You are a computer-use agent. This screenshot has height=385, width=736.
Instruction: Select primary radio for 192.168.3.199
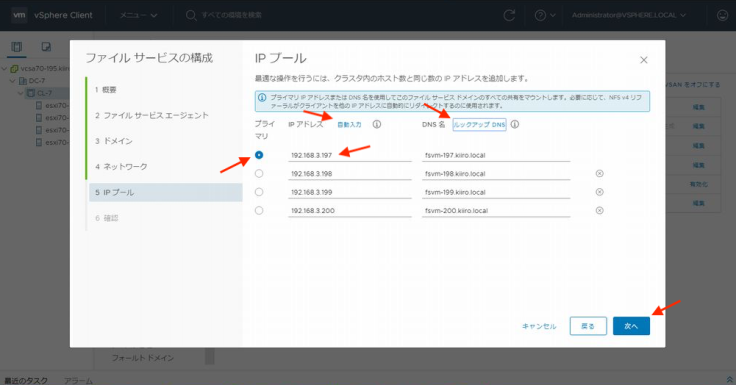tap(259, 192)
